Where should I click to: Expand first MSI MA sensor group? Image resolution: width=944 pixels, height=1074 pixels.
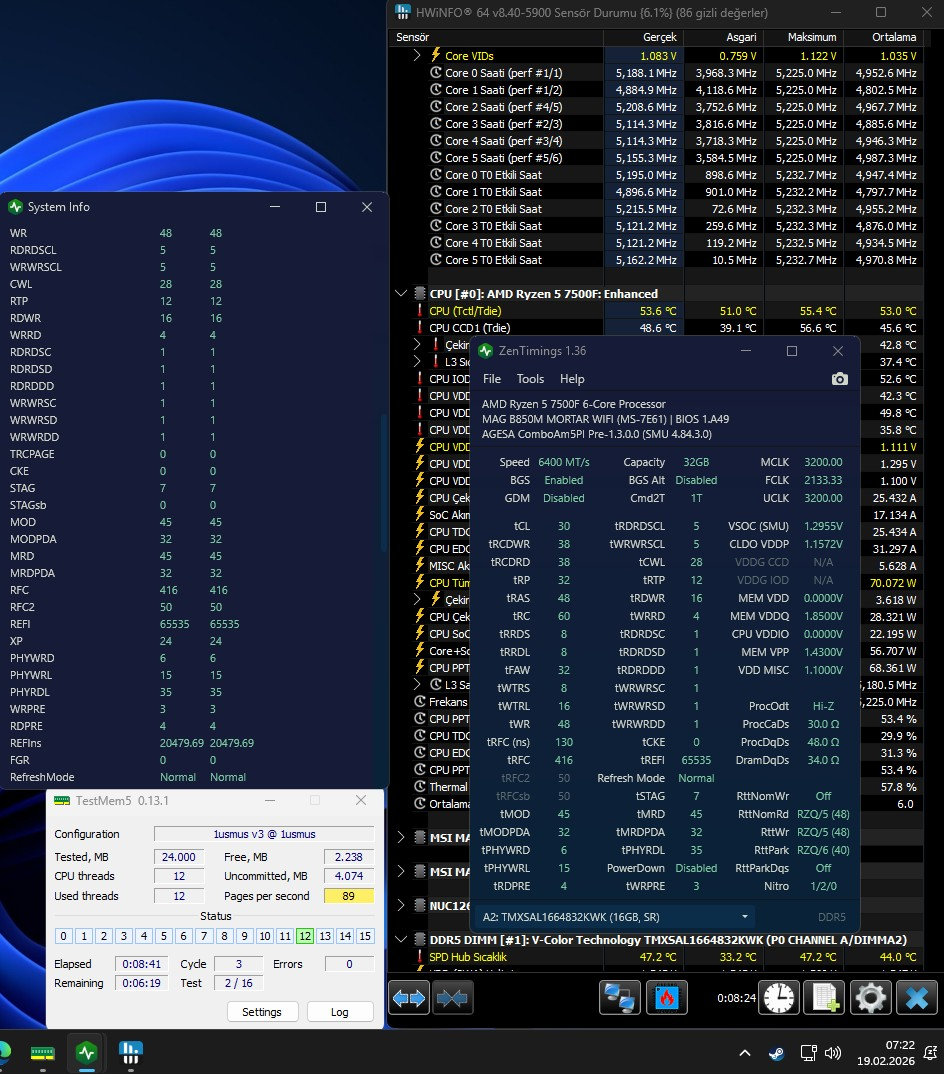401,837
